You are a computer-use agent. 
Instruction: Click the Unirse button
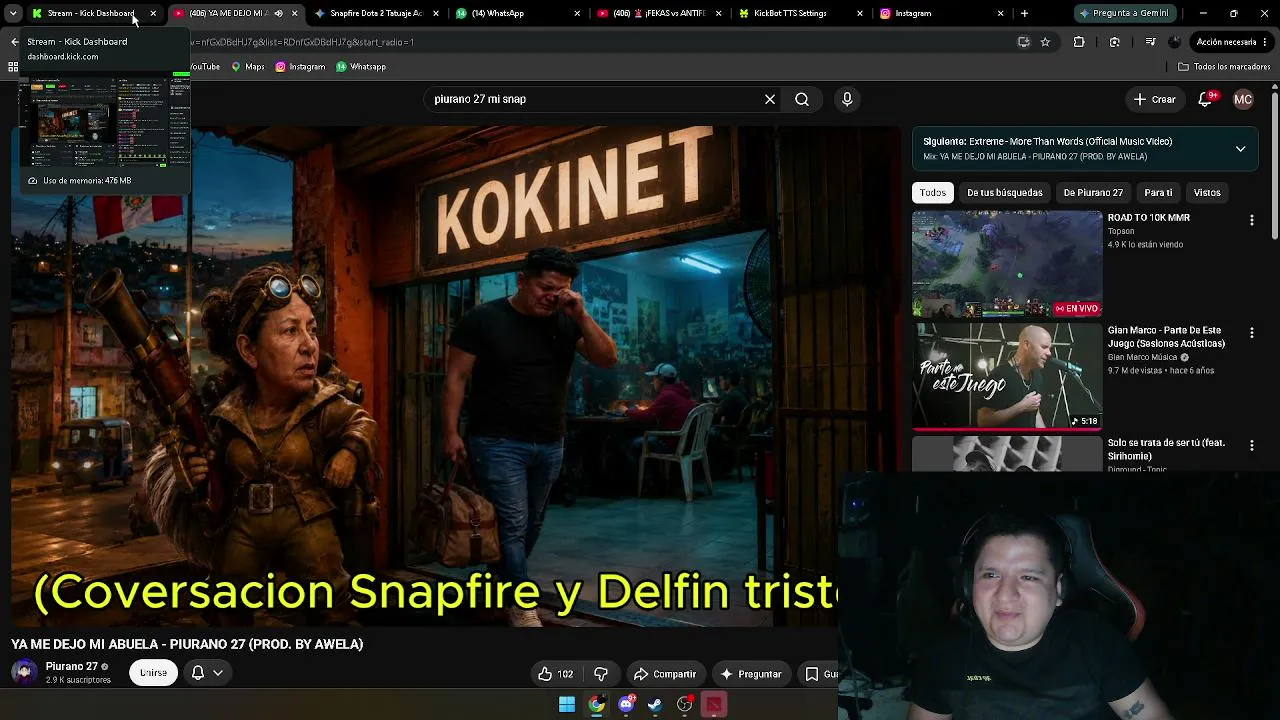pos(153,673)
